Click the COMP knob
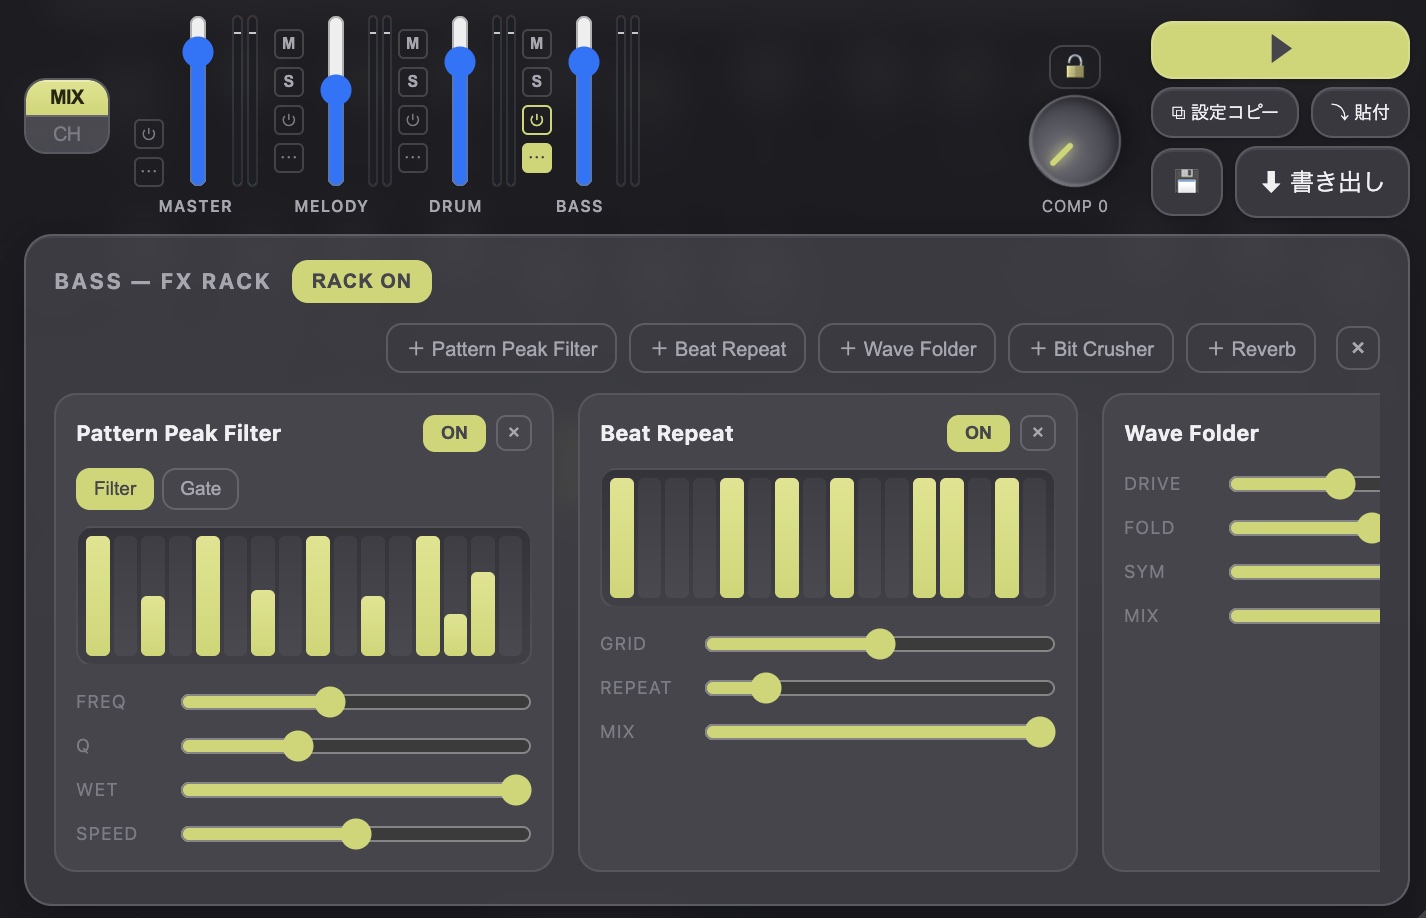1426x918 pixels. pyautogui.click(x=1075, y=141)
